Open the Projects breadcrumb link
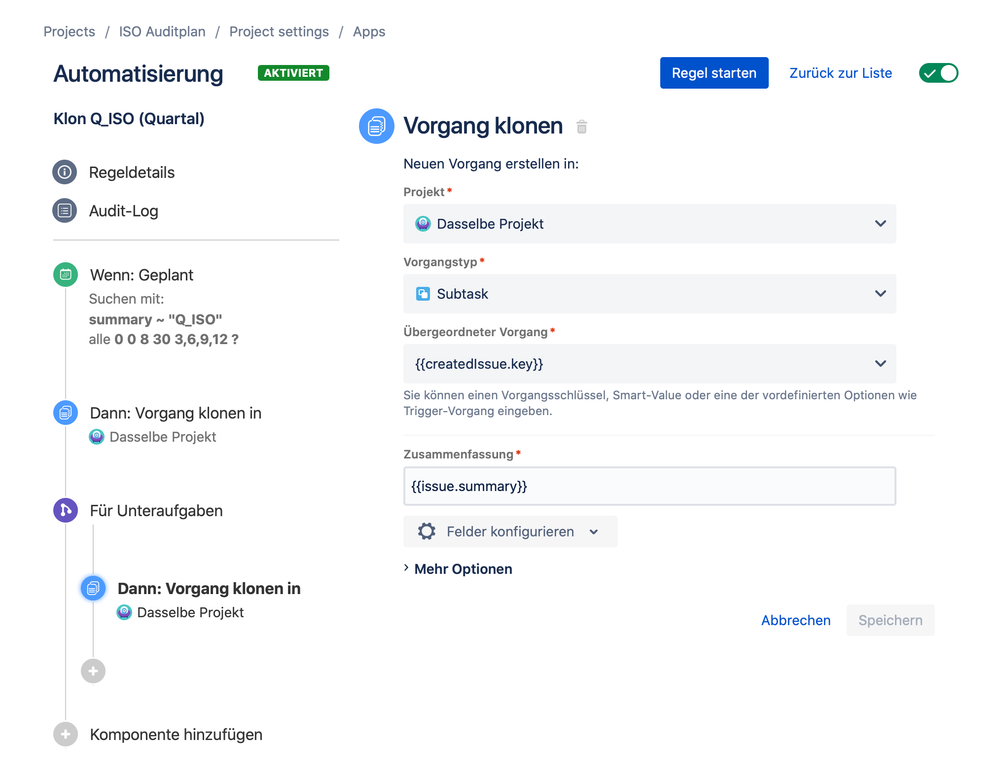 click(x=69, y=31)
